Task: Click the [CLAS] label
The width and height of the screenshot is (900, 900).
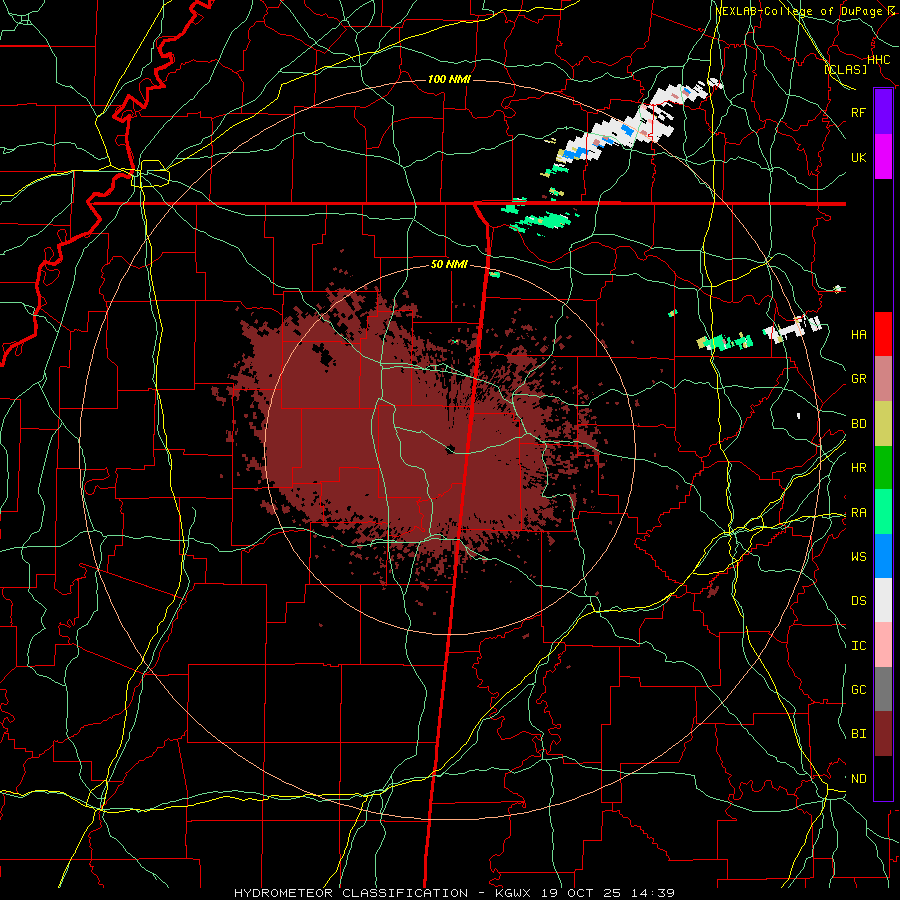Action: (845, 69)
